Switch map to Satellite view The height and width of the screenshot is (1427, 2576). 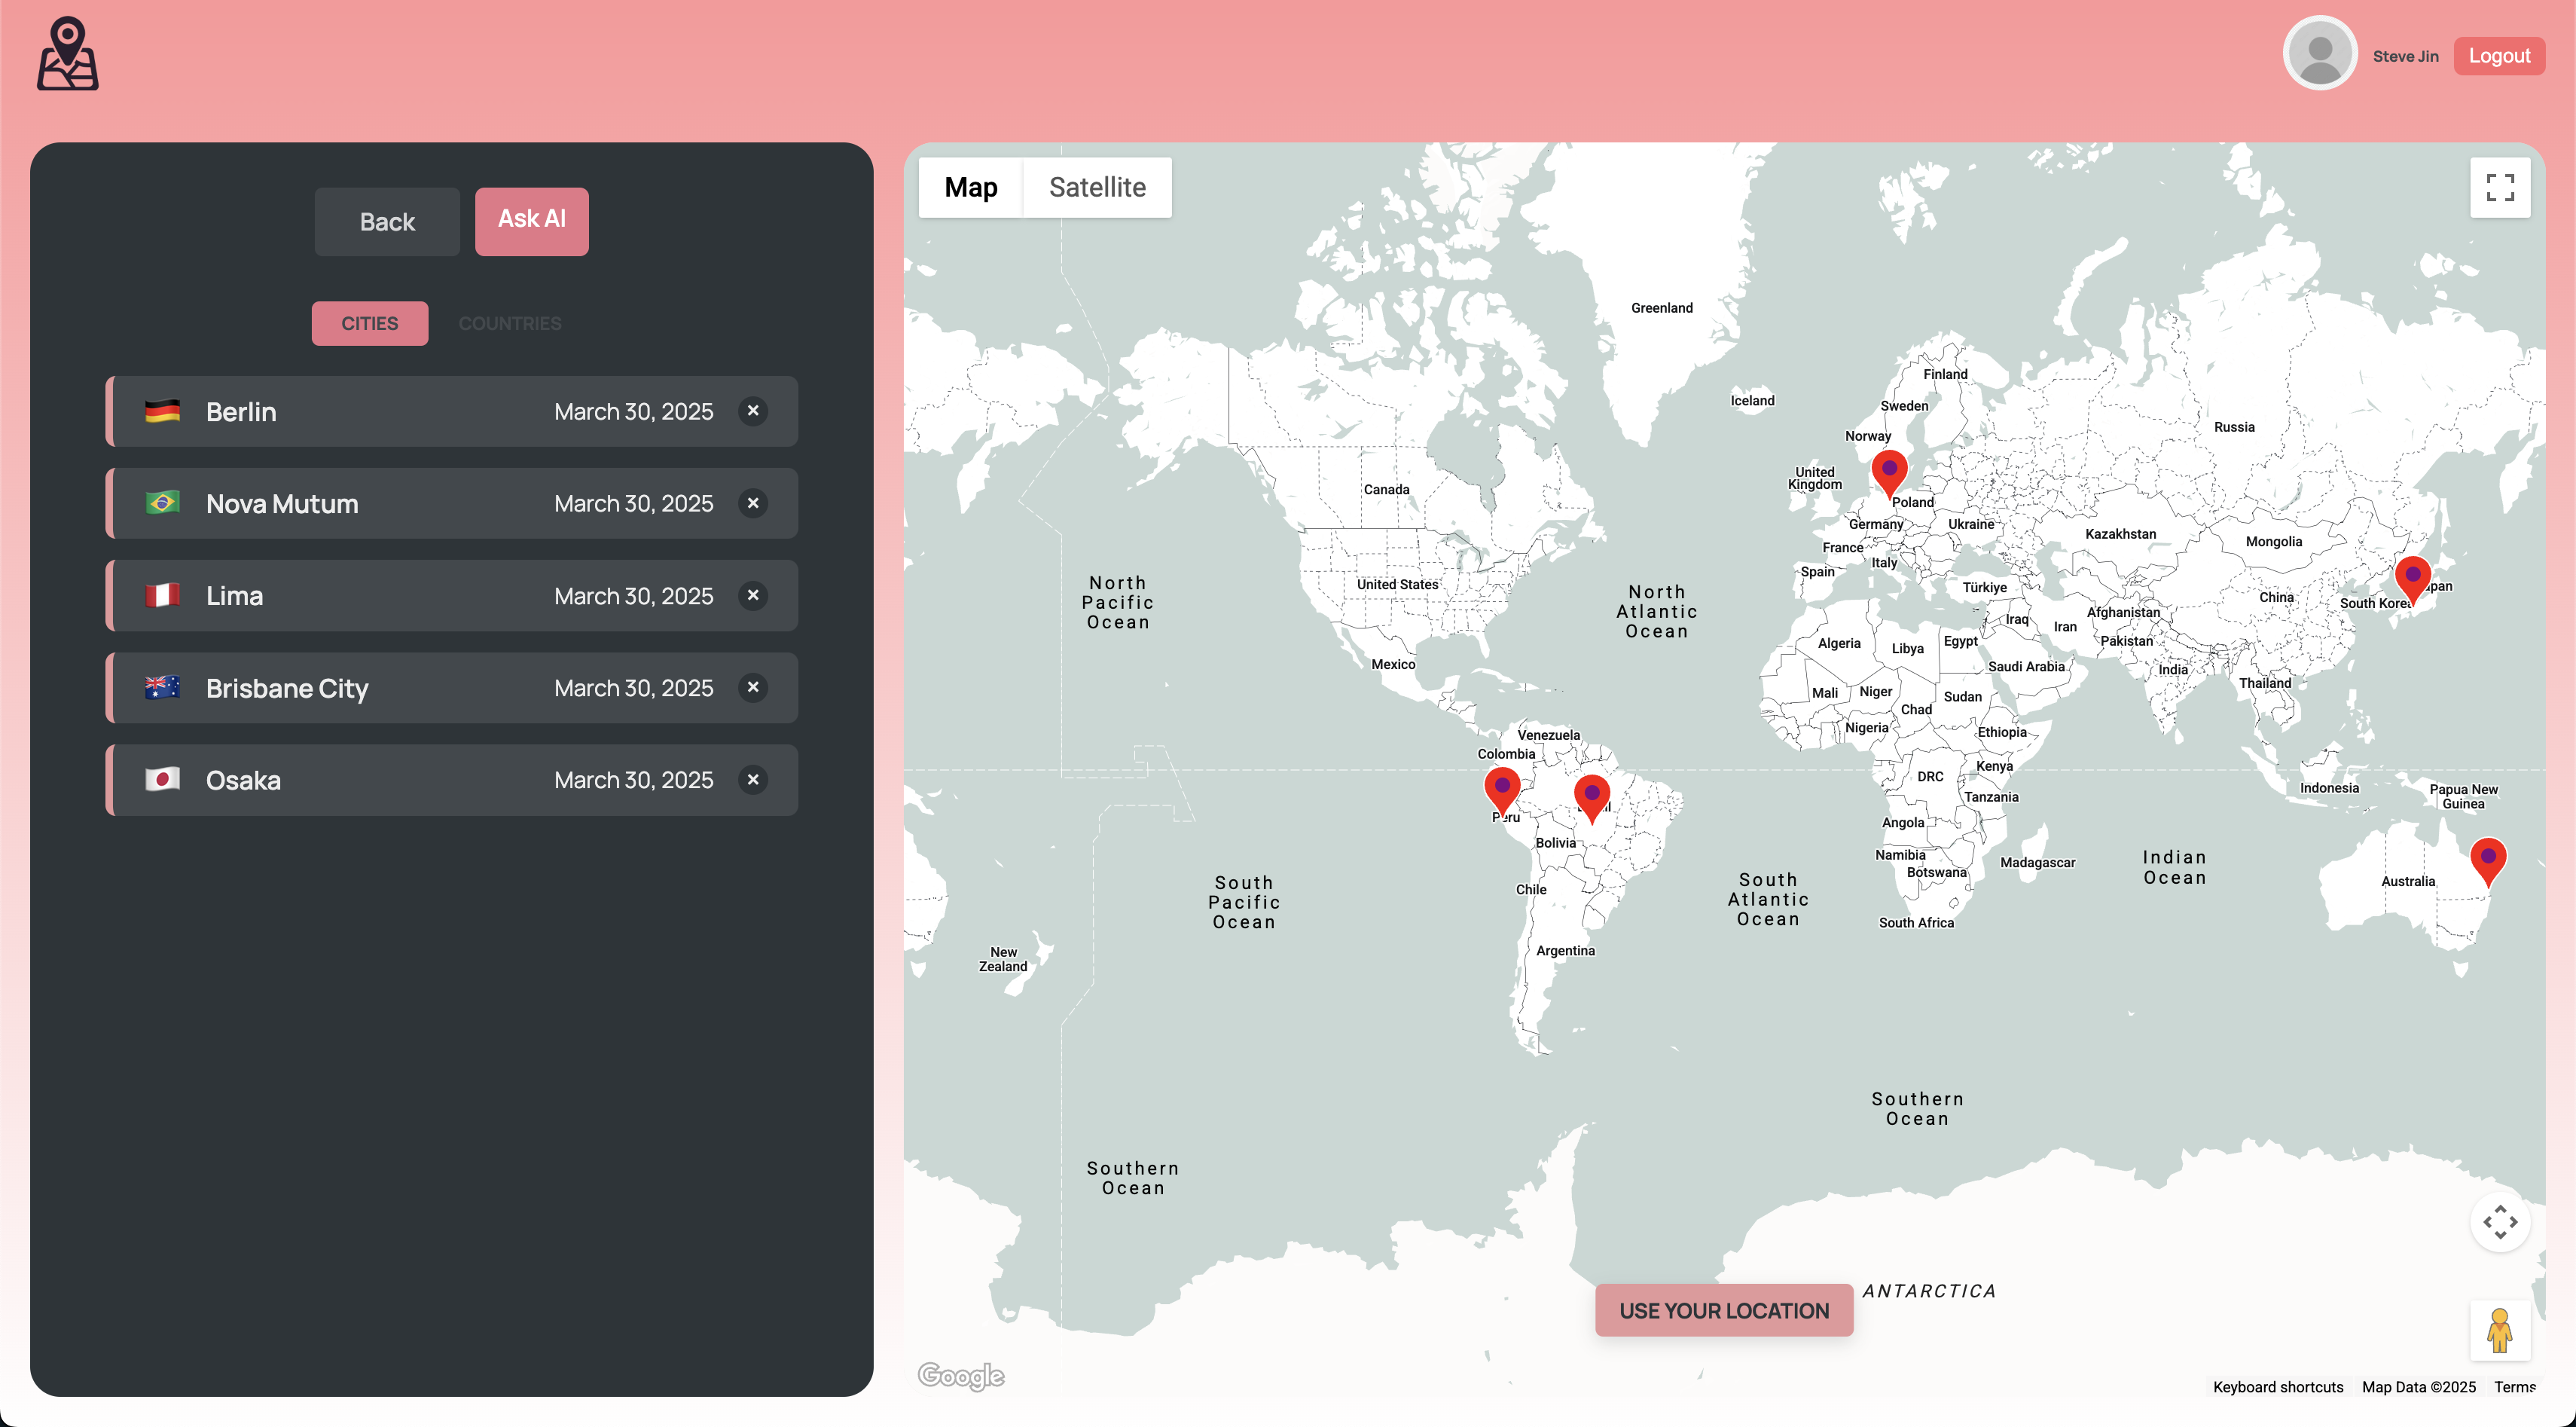(x=1097, y=187)
